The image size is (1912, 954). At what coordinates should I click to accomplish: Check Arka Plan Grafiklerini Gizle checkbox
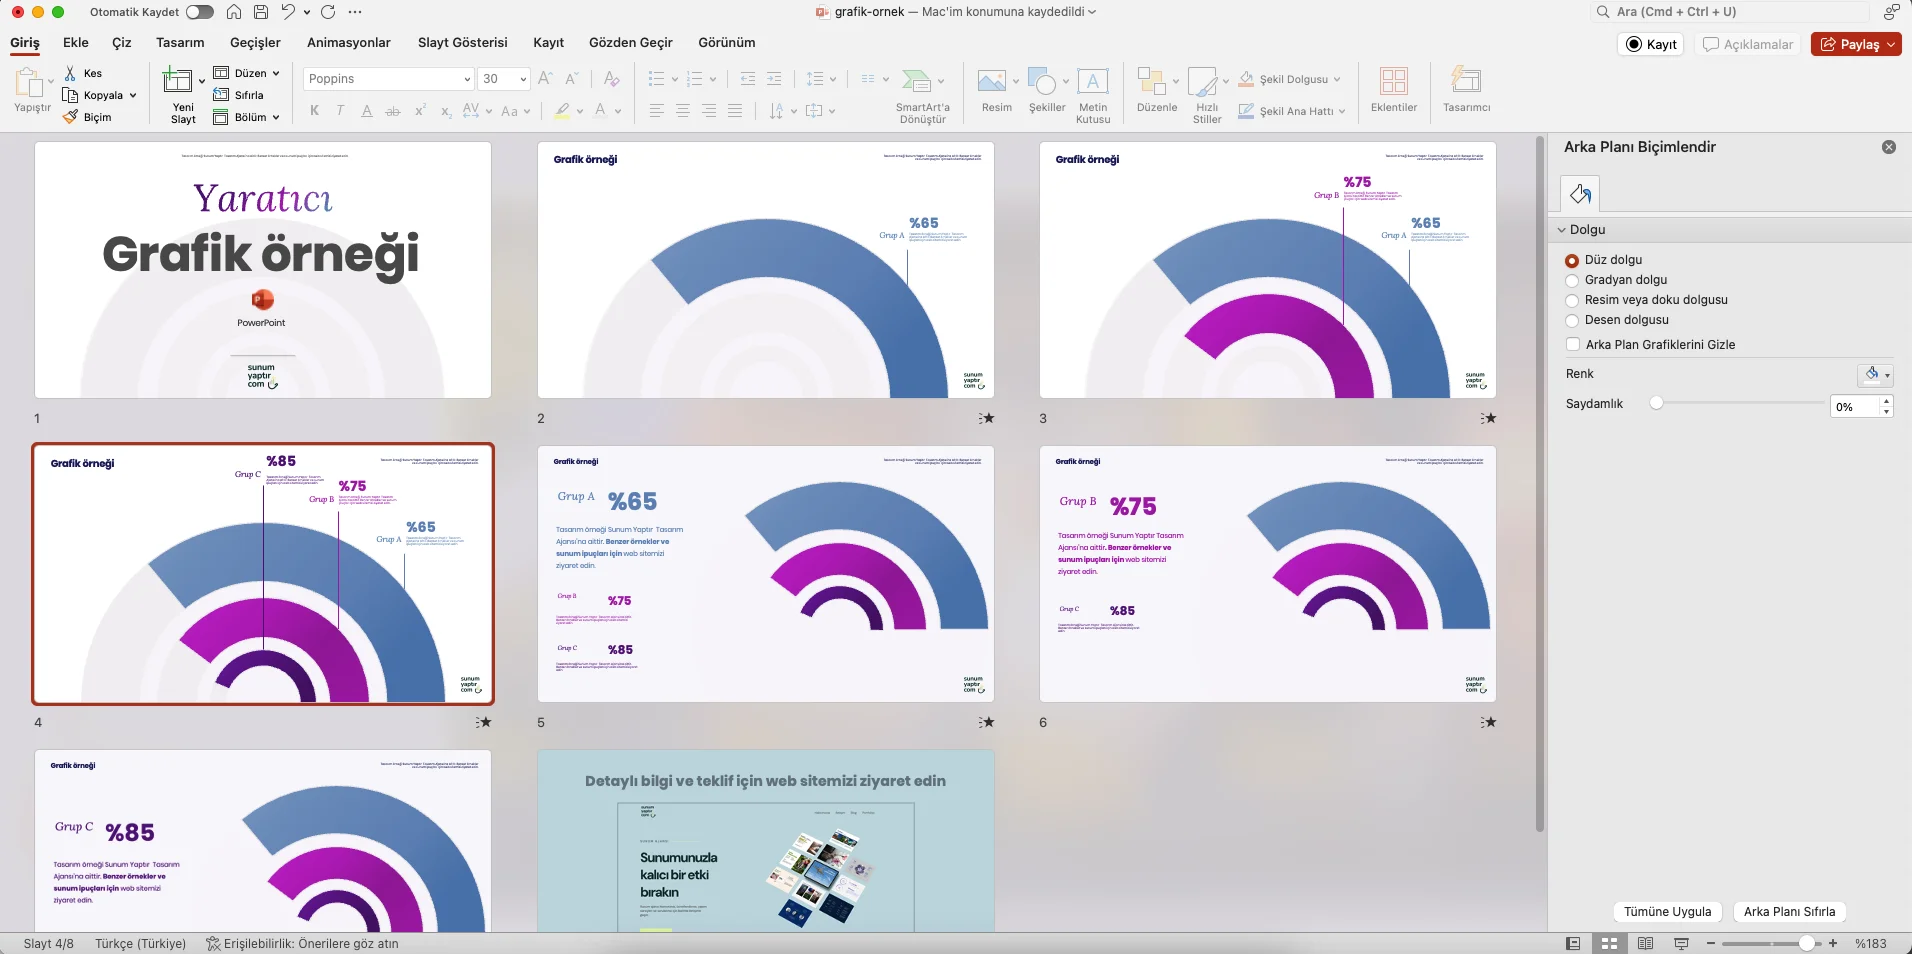pos(1573,345)
